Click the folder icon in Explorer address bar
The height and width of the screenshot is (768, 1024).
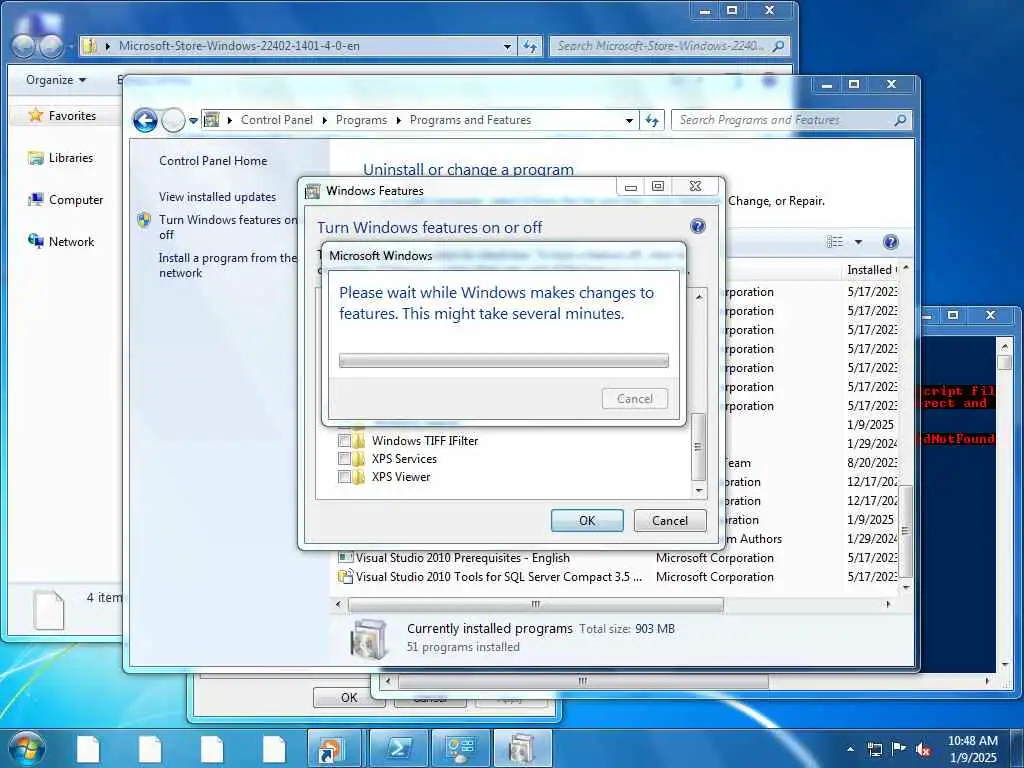(x=90, y=46)
